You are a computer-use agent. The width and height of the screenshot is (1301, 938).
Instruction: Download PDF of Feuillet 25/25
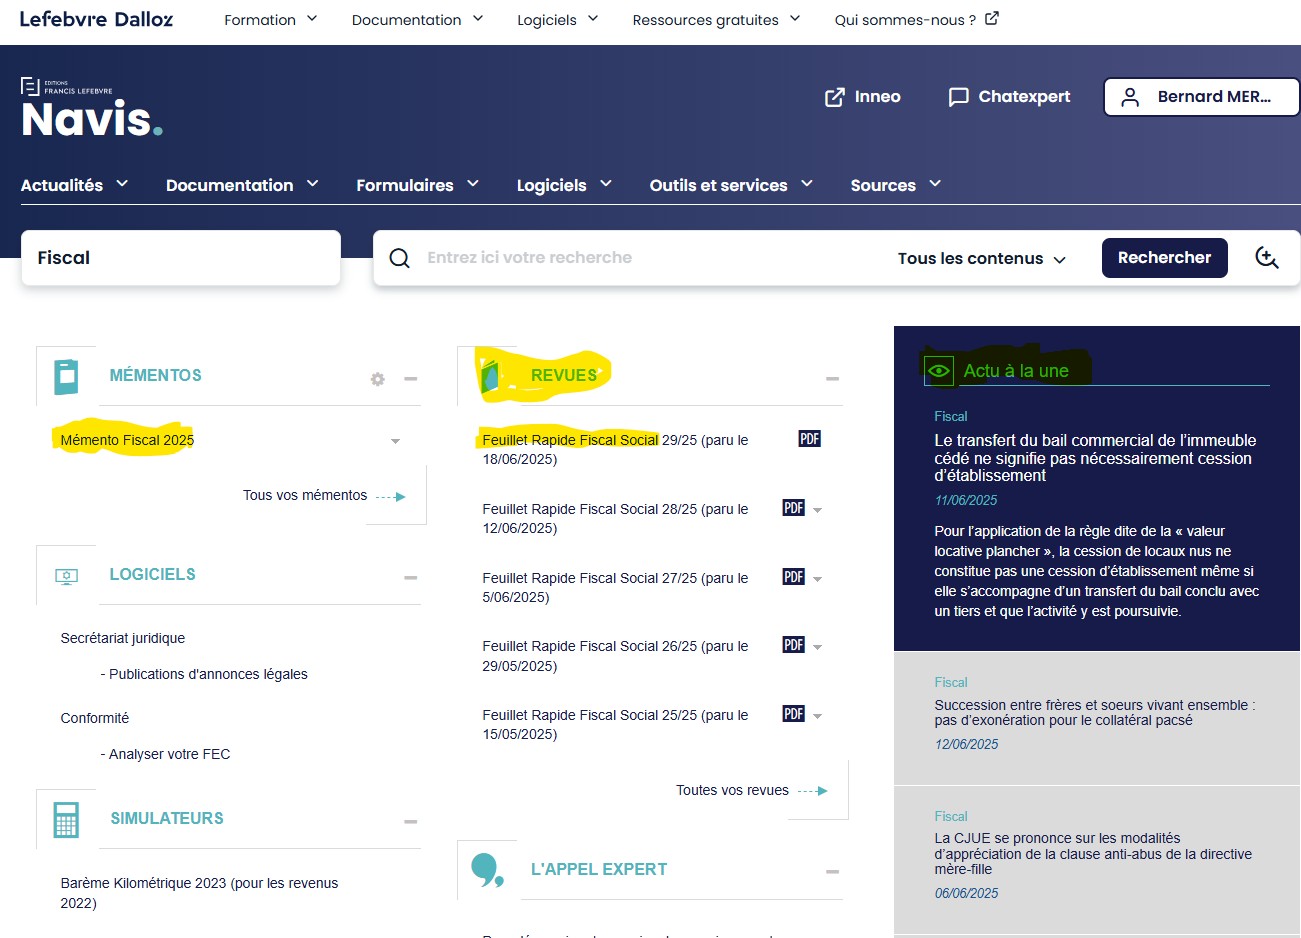794,714
